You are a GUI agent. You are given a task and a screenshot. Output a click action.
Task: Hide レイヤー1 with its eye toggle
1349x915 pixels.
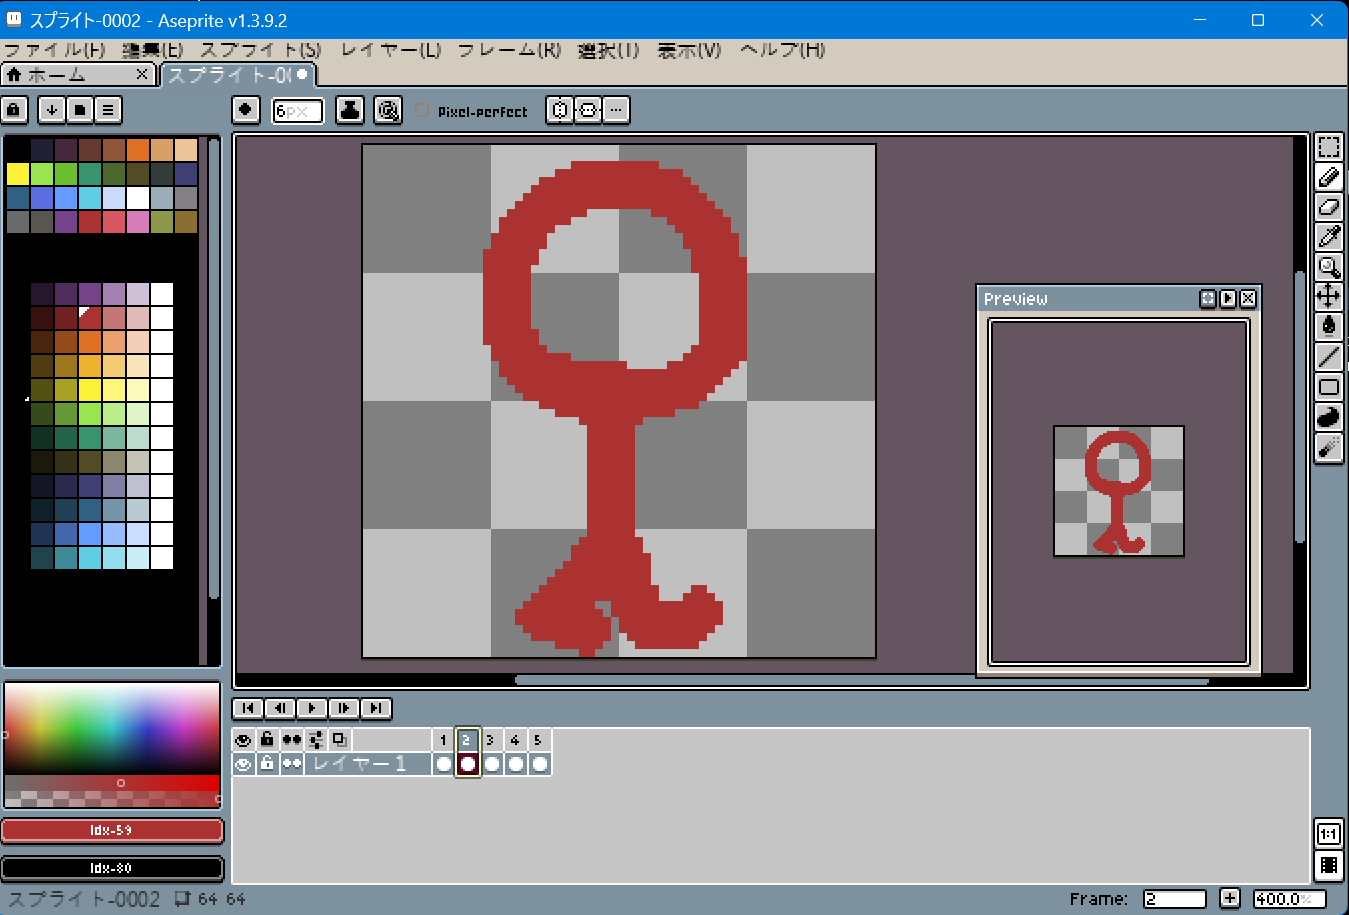(x=241, y=764)
